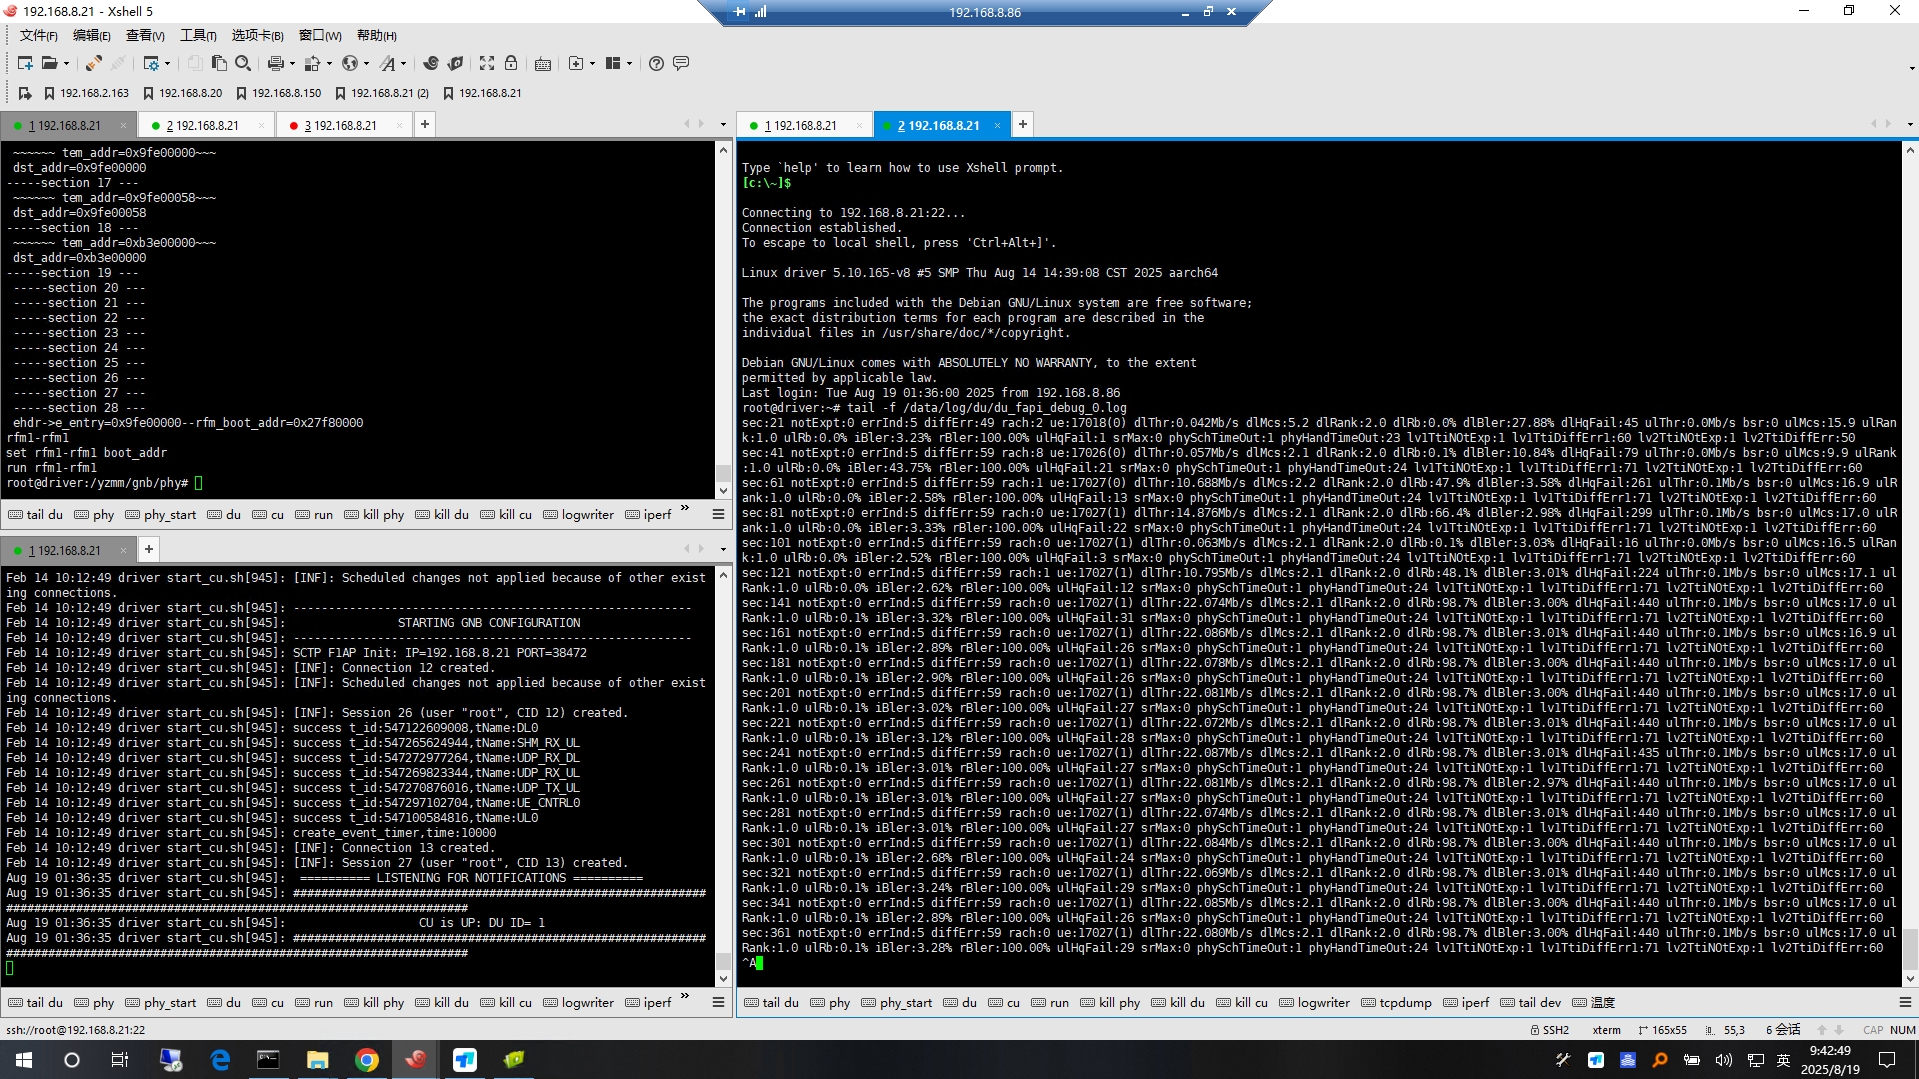Open bookmark 192.168.2.163
The height and width of the screenshot is (1079, 1919).
tap(87, 93)
